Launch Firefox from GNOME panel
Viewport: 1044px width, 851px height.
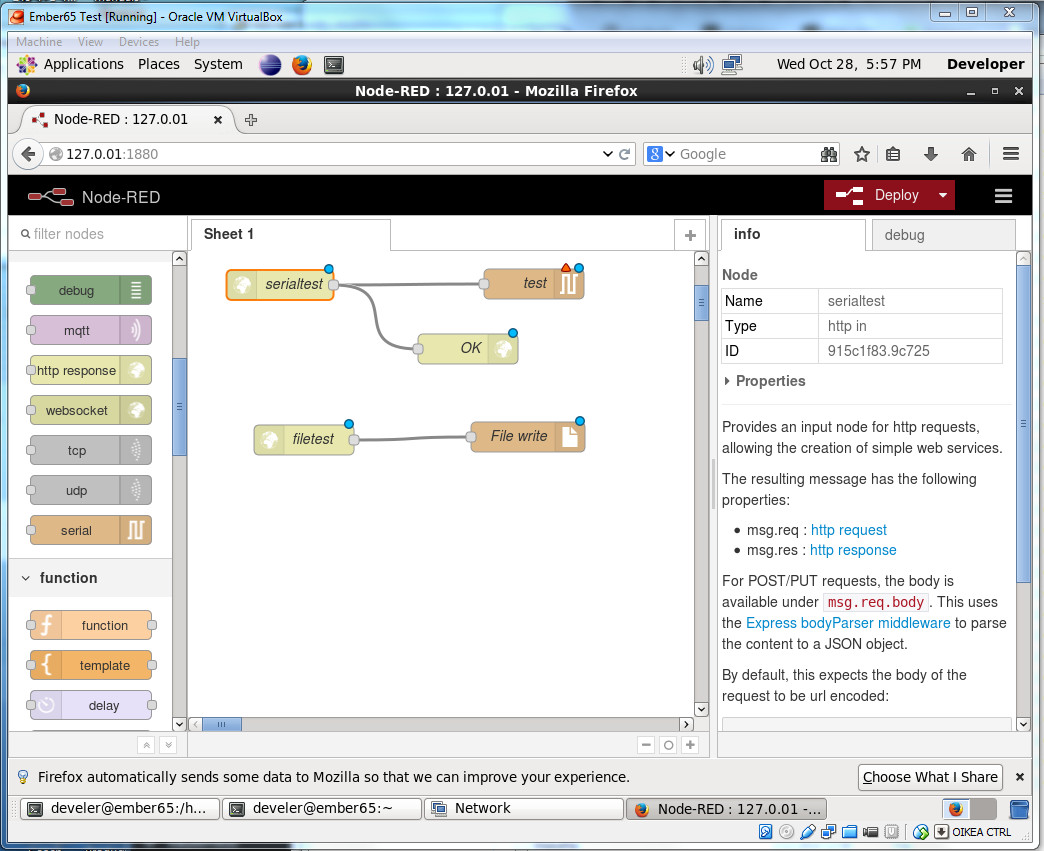click(x=302, y=65)
